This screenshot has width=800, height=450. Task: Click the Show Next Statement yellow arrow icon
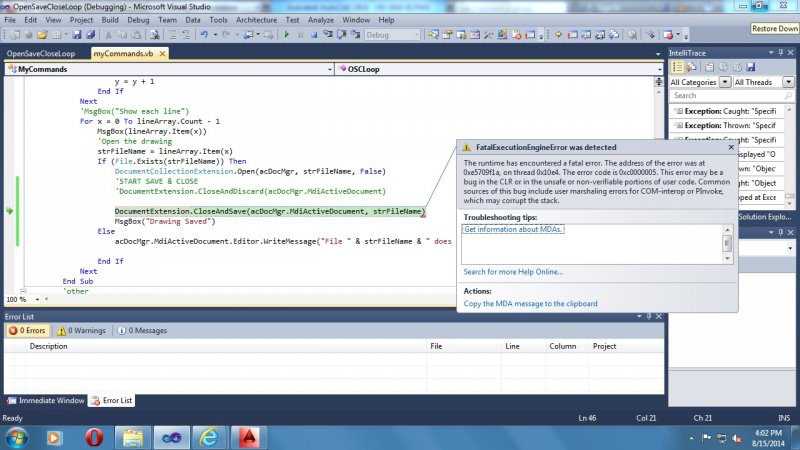(x=558, y=35)
